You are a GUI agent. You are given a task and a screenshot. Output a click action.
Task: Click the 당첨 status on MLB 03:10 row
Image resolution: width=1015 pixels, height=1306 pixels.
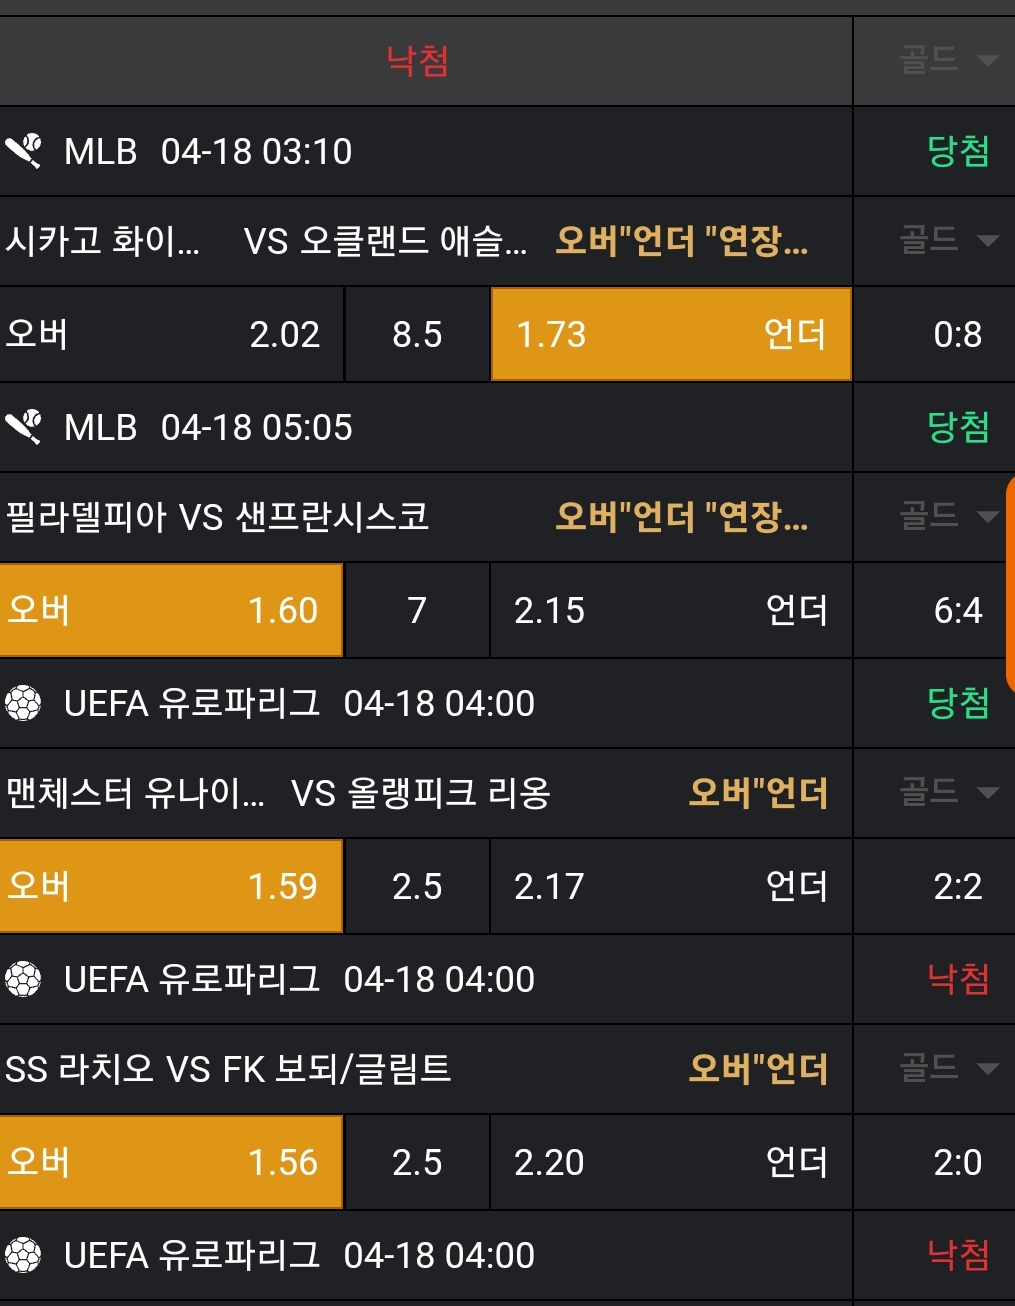[x=957, y=151]
